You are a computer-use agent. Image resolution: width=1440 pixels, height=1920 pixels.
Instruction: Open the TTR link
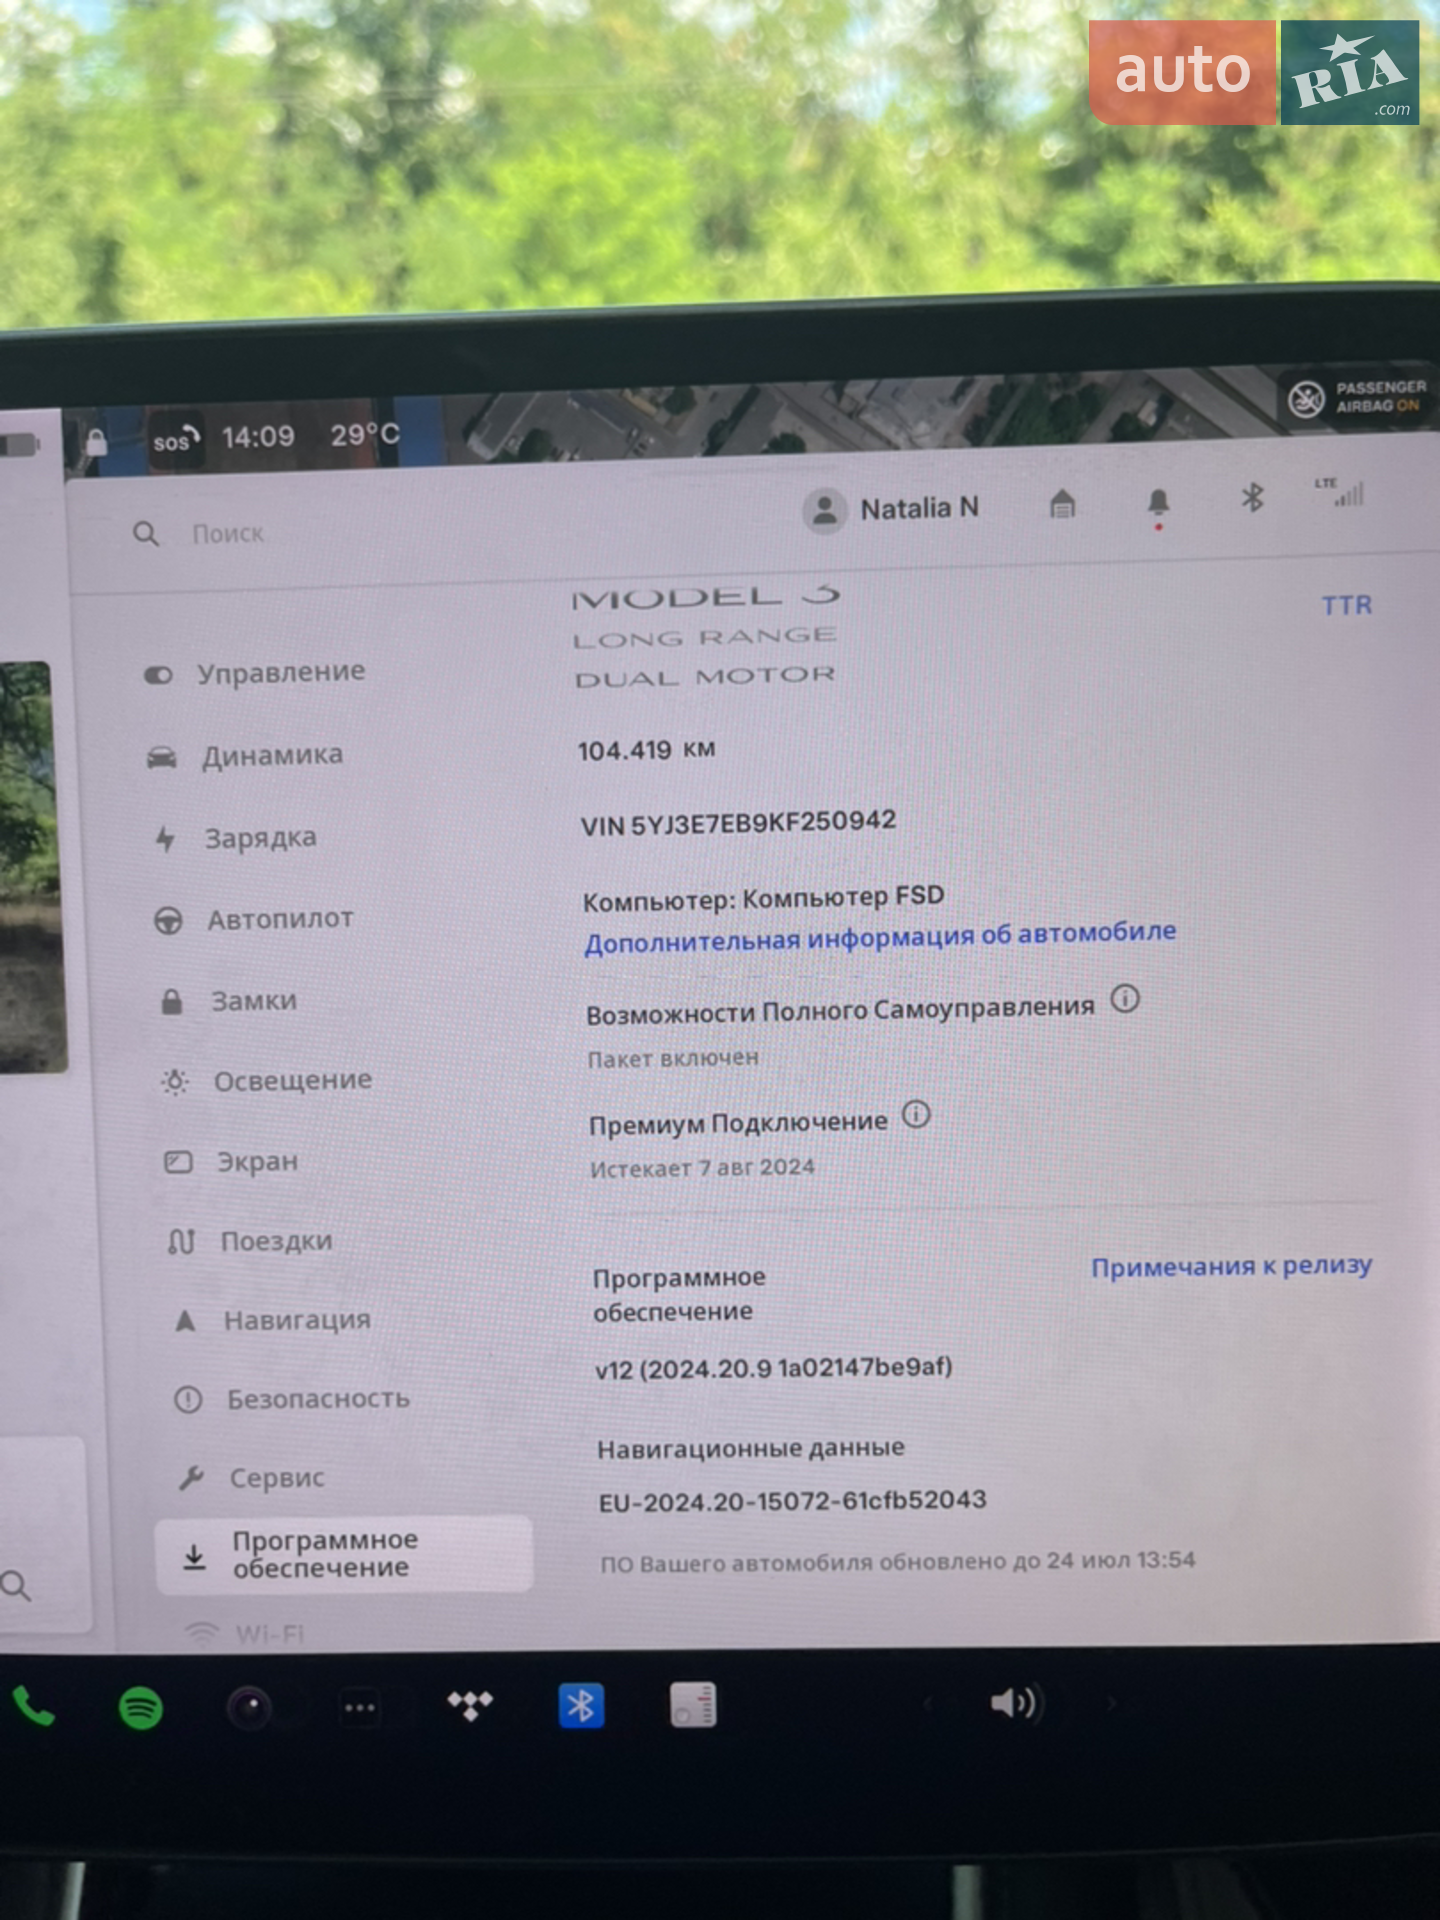click(1346, 605)
